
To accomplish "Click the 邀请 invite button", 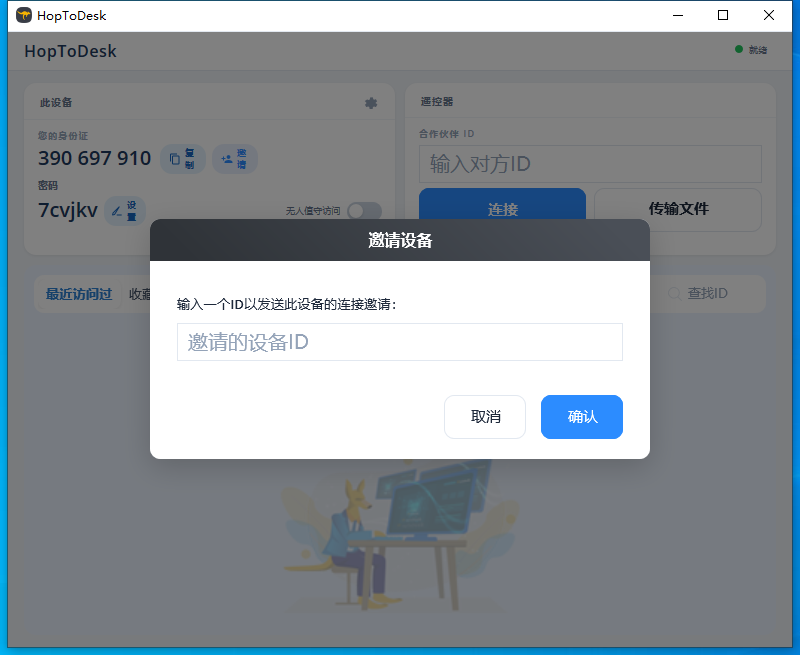I will point(235,159).
